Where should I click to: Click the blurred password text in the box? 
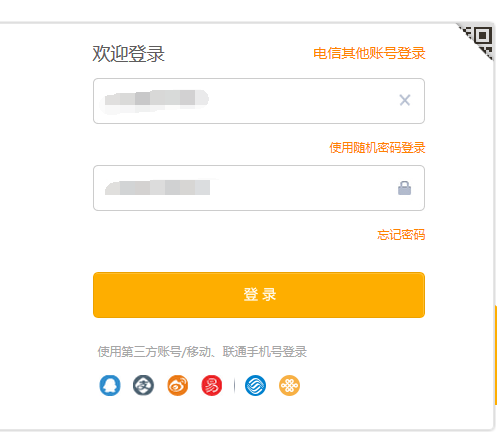158,187
